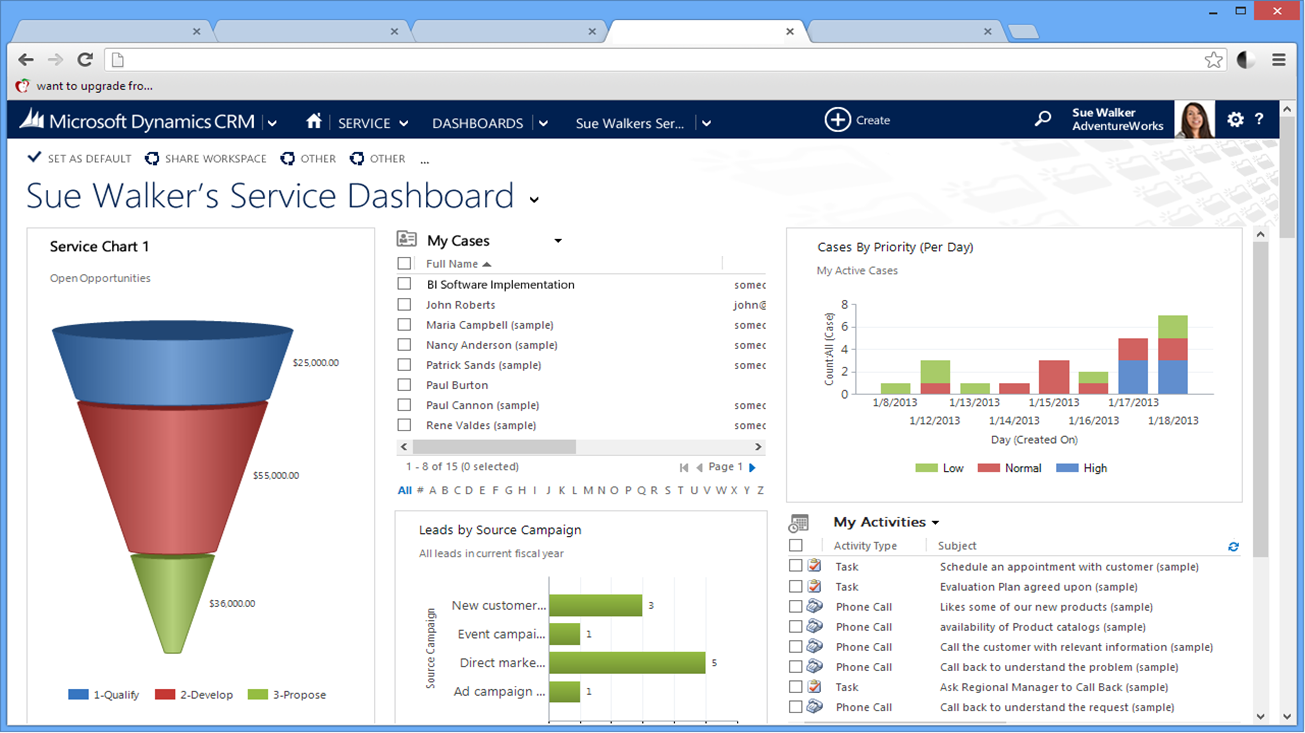Click the help question mark icon
Viewport: 1305px width, 733px height.
coord(1259,120)
